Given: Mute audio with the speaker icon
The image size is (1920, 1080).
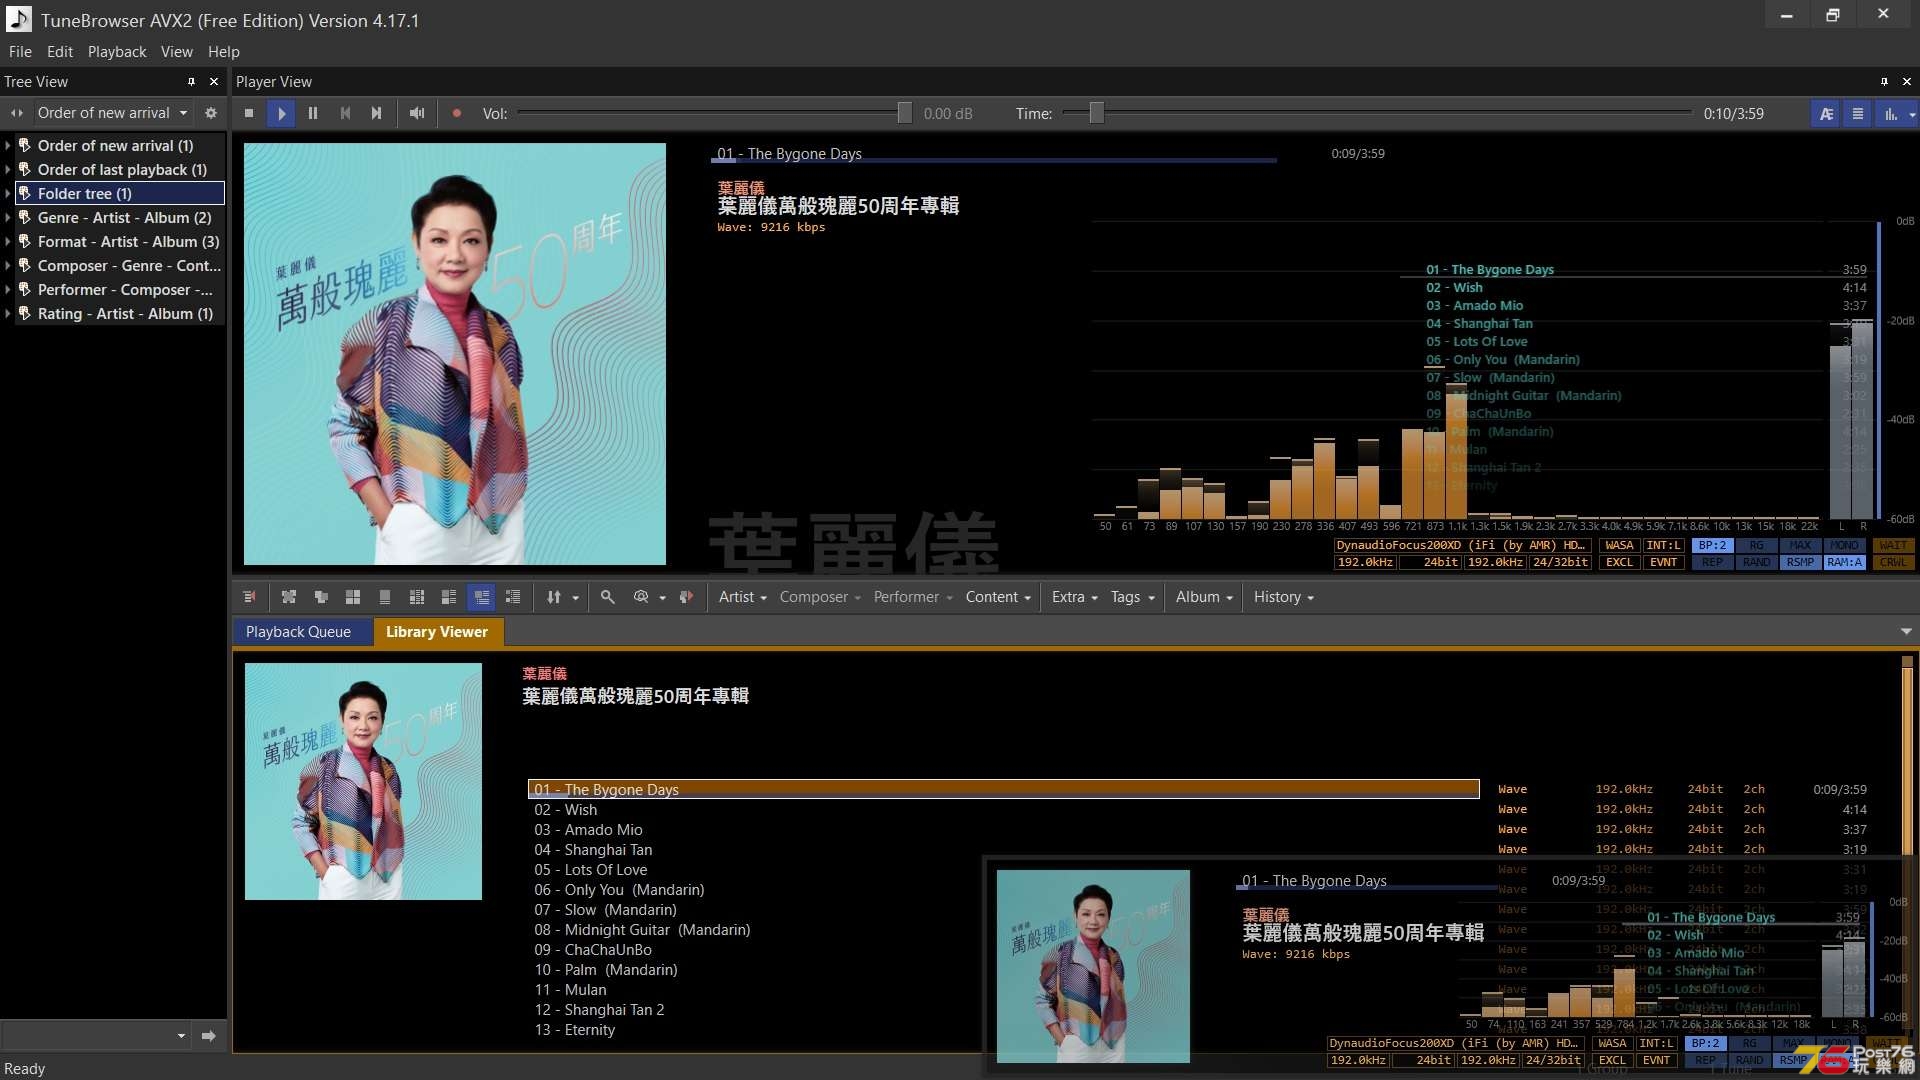Looking at the screenshot, I should click(x=417, y=113).
